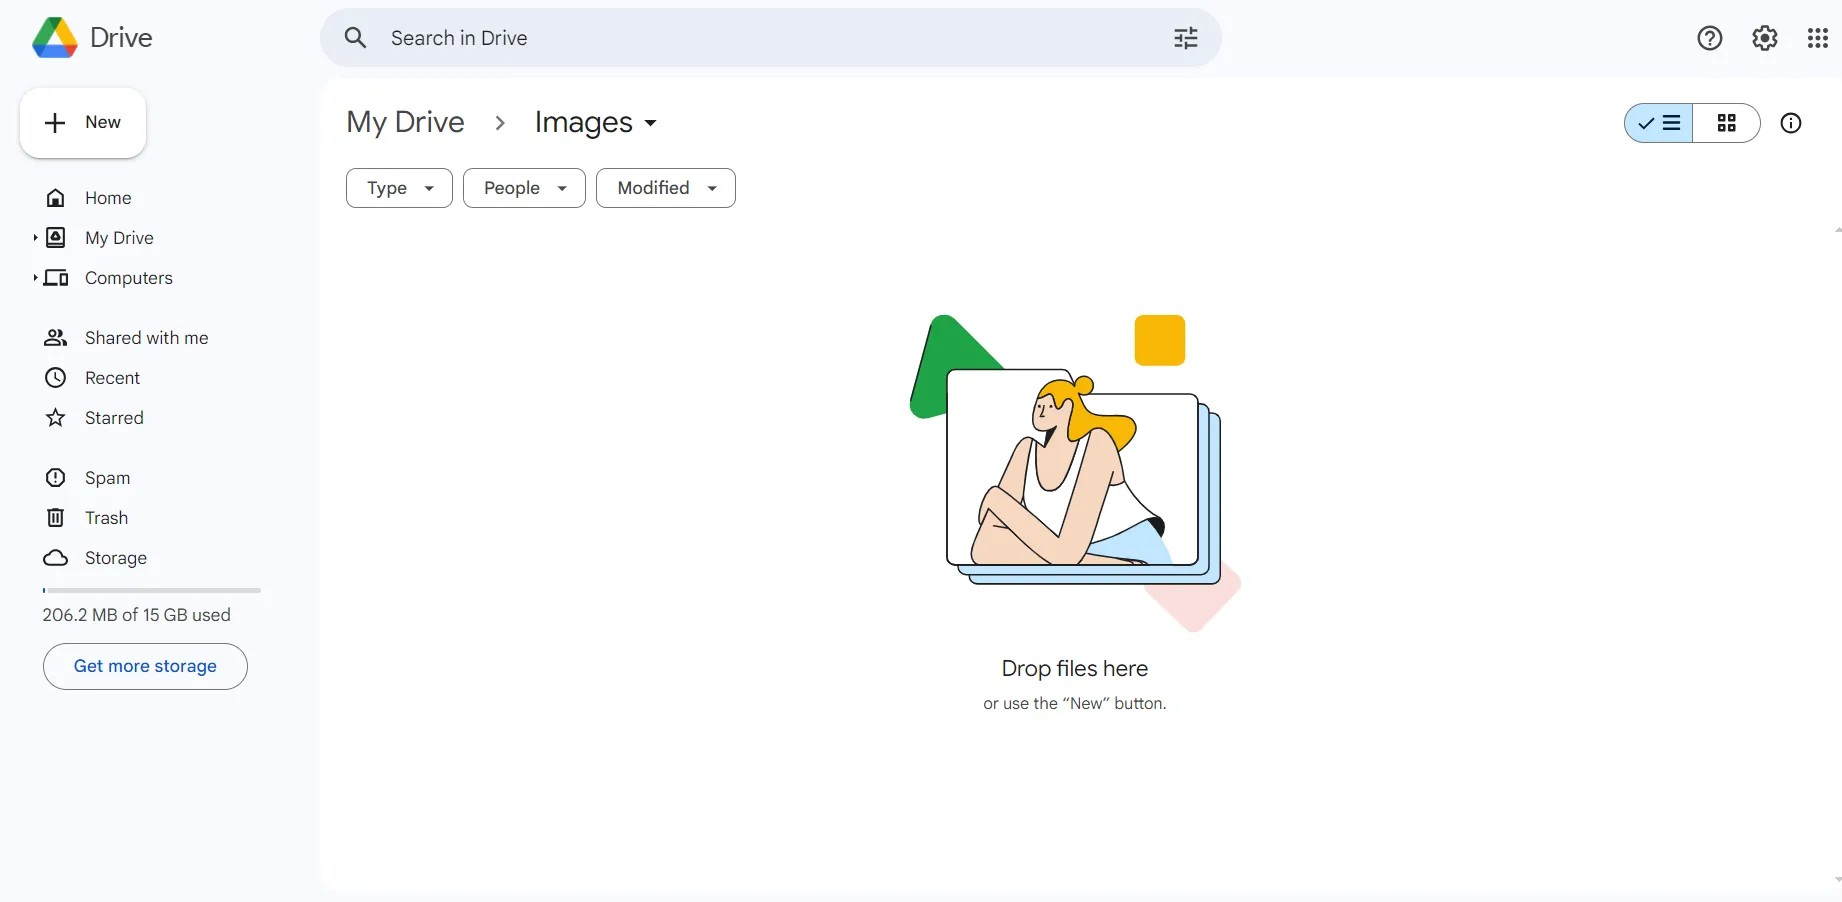Open the Google Drive home logo

click(92, 37)
